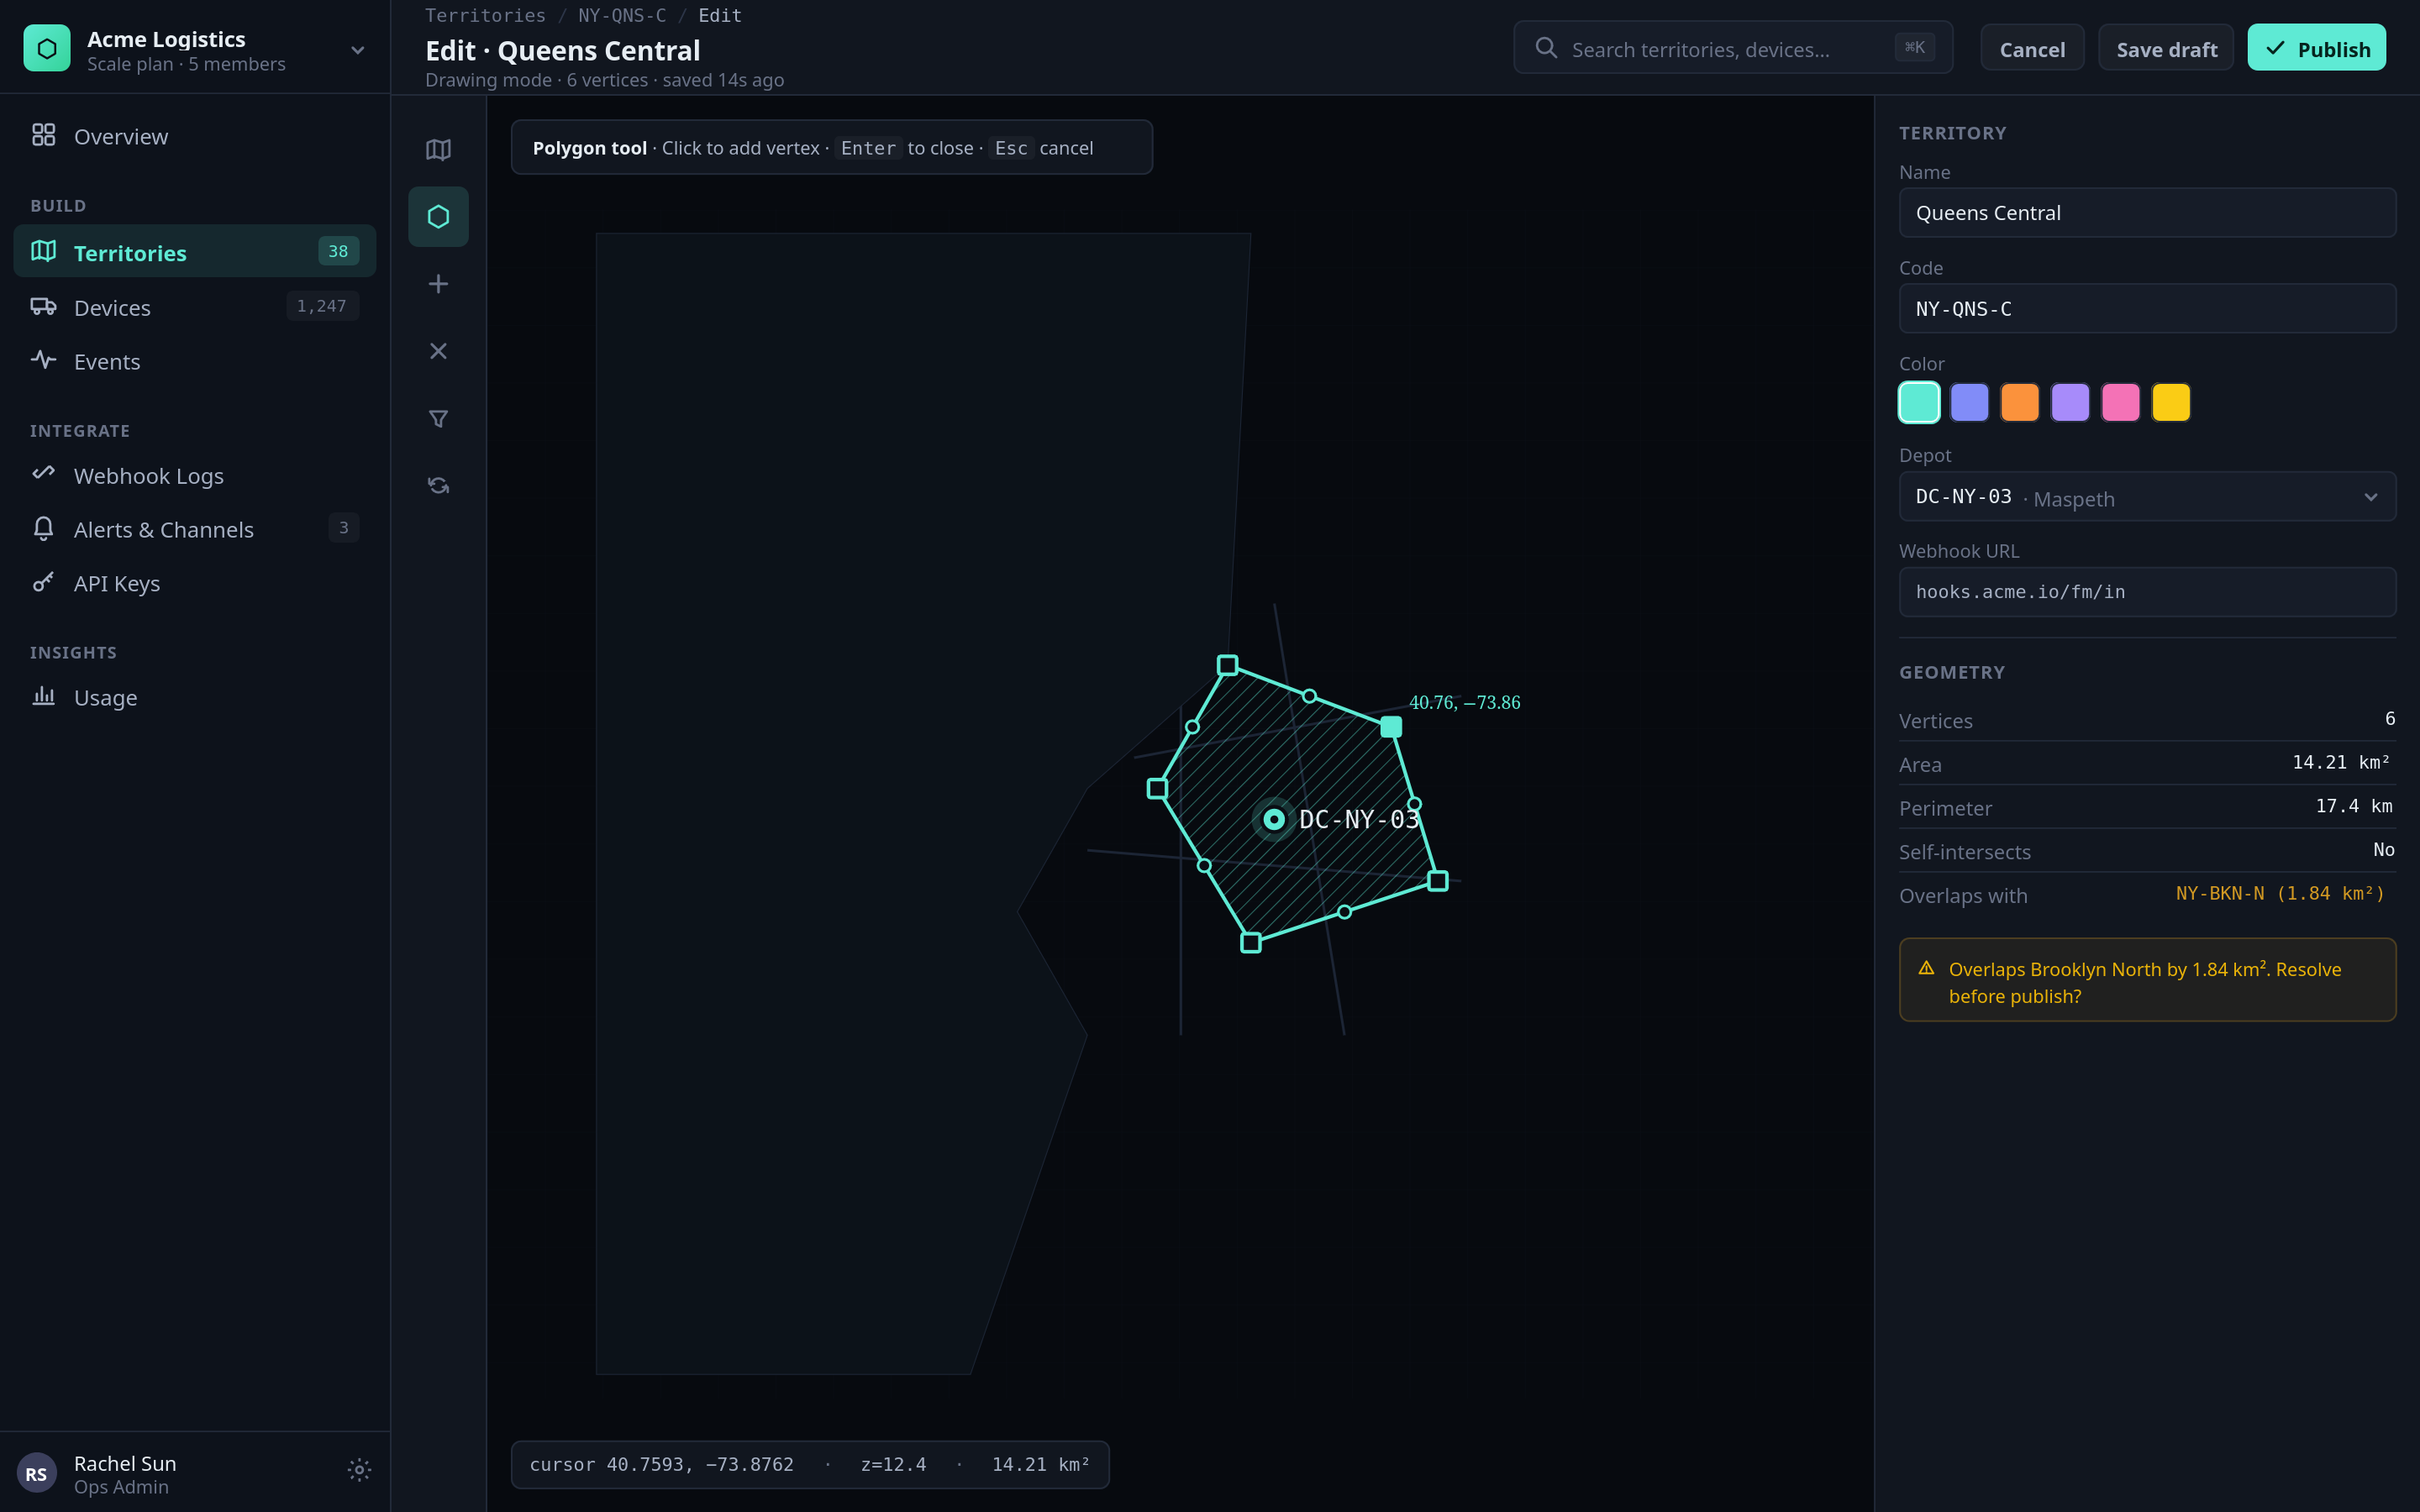Click the API Keys key icon
2420x1512 pixels.
pyautogui.click(x=43, y=582)
